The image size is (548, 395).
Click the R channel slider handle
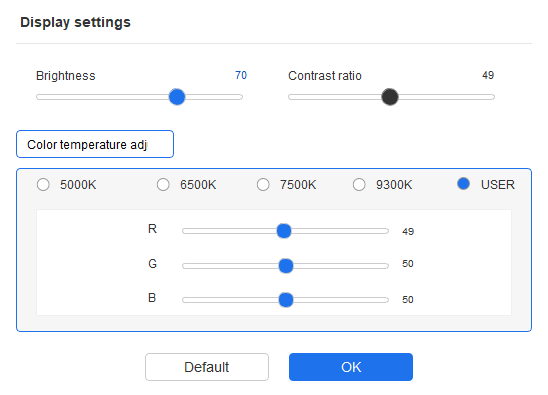click(284, 231)
